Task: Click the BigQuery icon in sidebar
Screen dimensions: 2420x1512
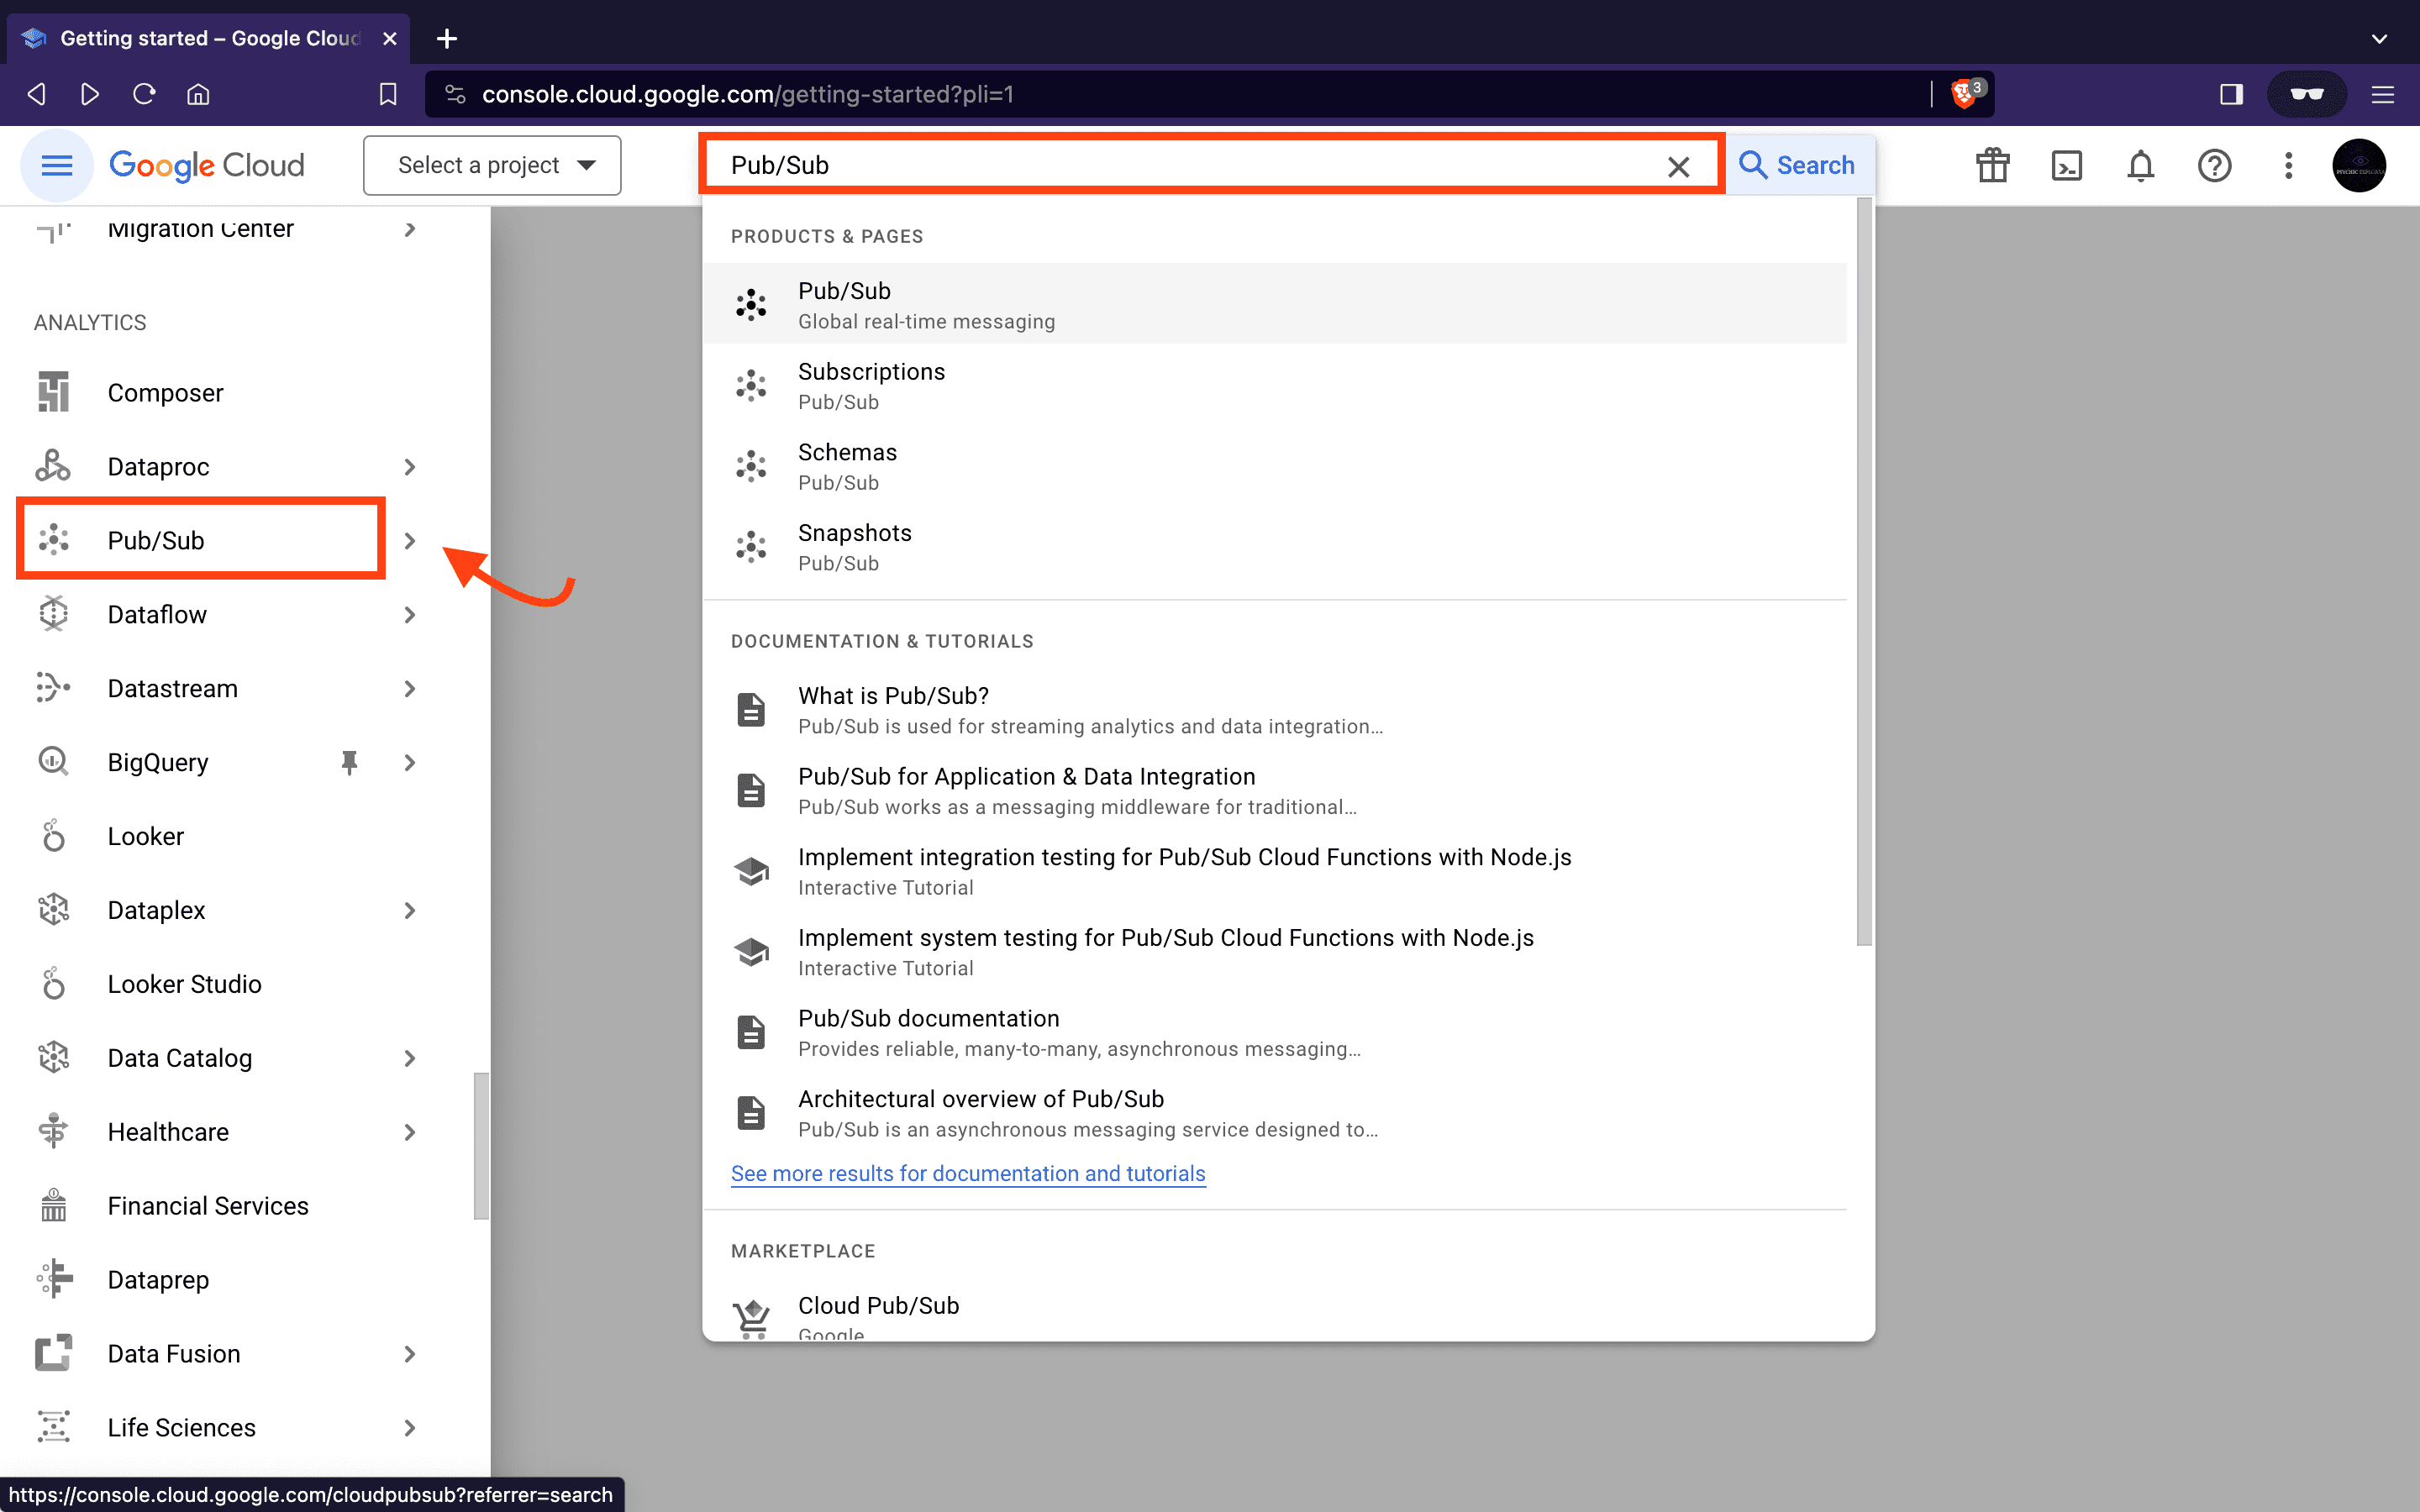Action: [x=54, y=762]
